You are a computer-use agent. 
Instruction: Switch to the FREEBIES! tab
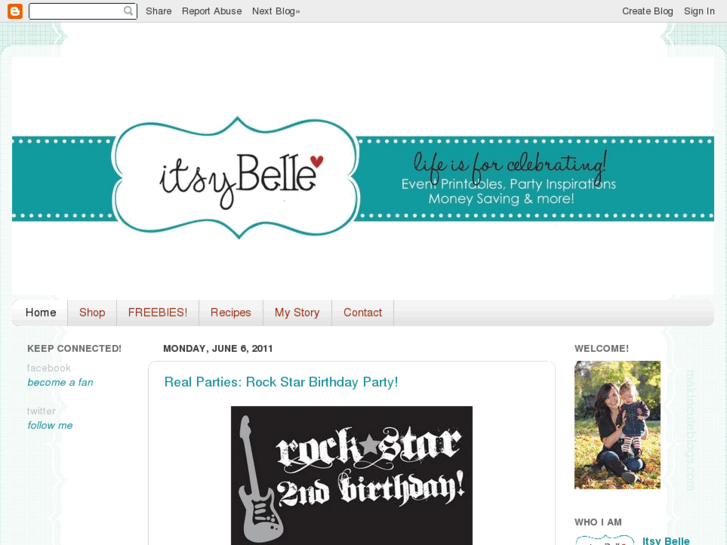(x=158, y=313)
